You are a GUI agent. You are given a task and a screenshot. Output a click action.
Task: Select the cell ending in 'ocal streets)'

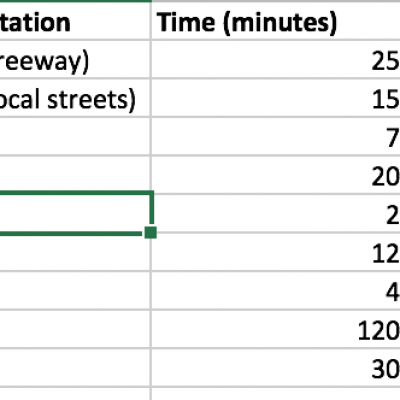[75, 98]
